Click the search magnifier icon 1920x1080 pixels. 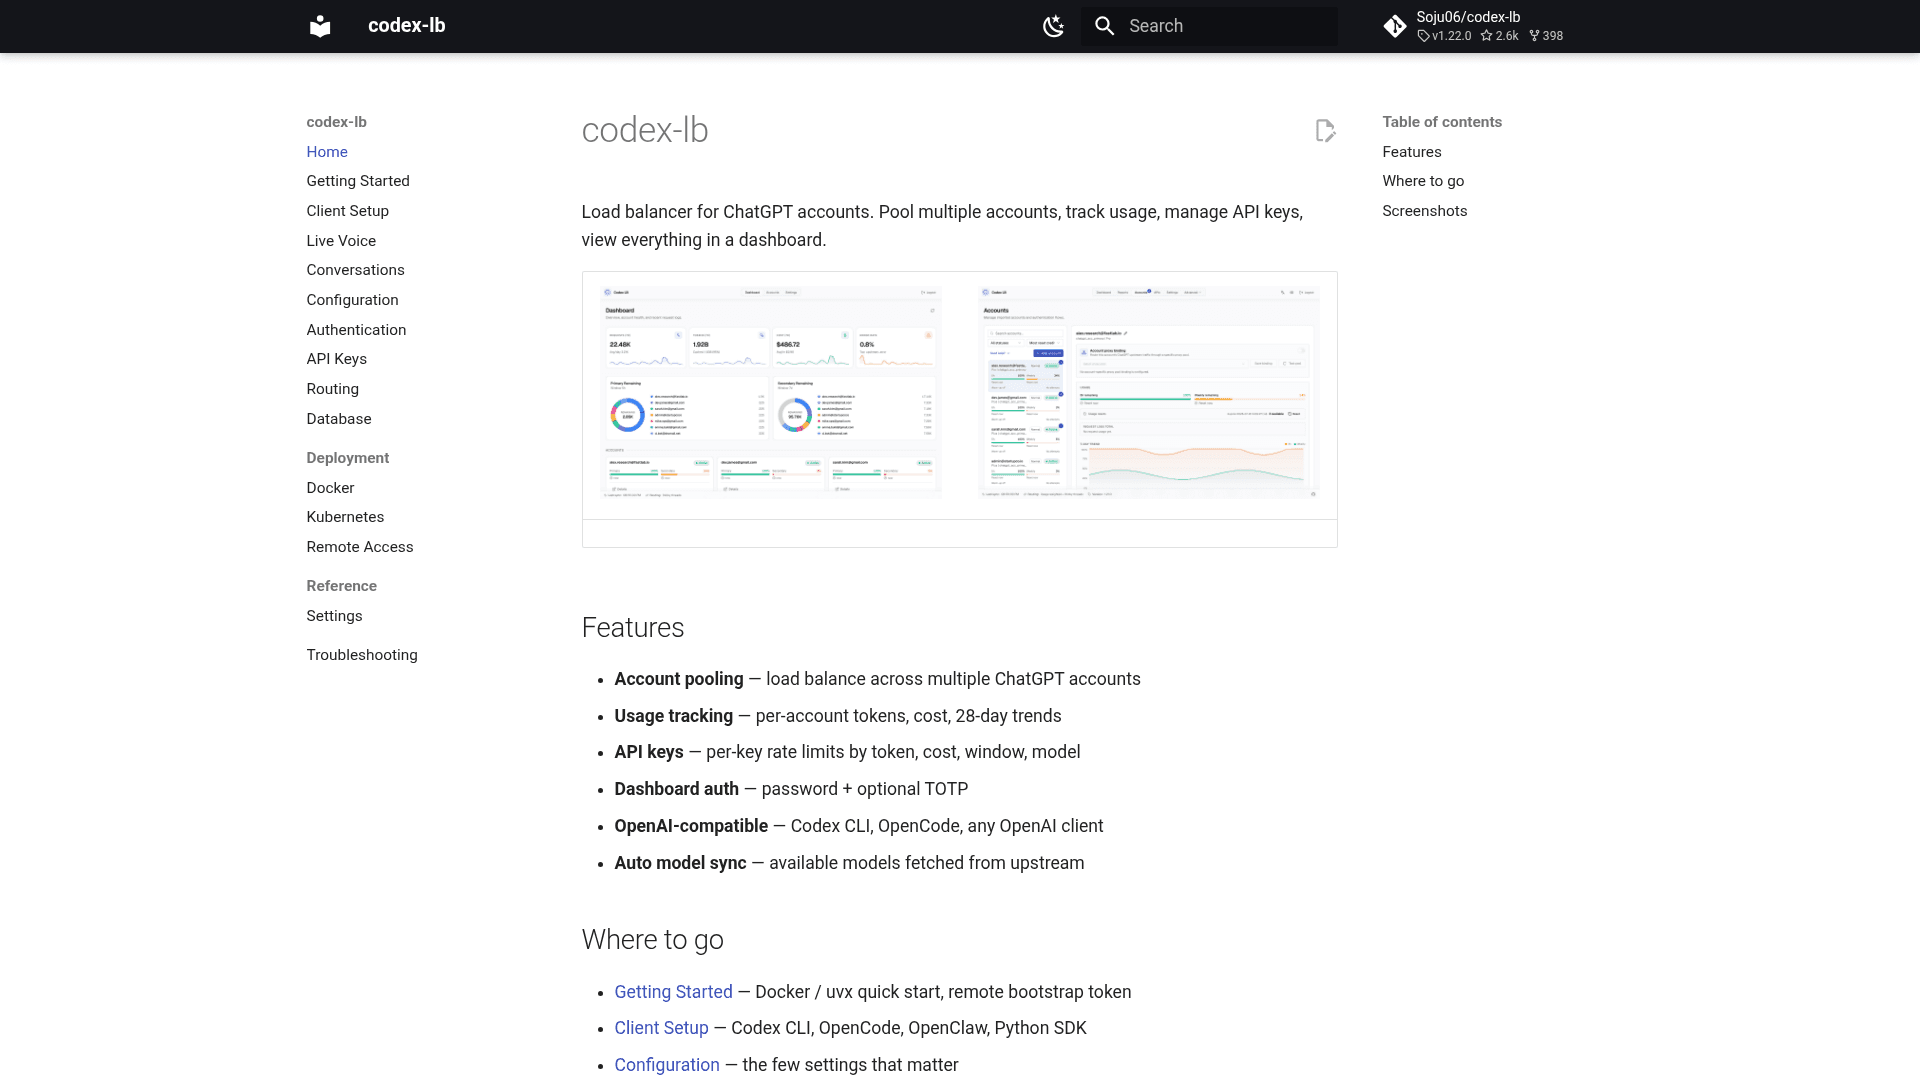pos(1104,26)
